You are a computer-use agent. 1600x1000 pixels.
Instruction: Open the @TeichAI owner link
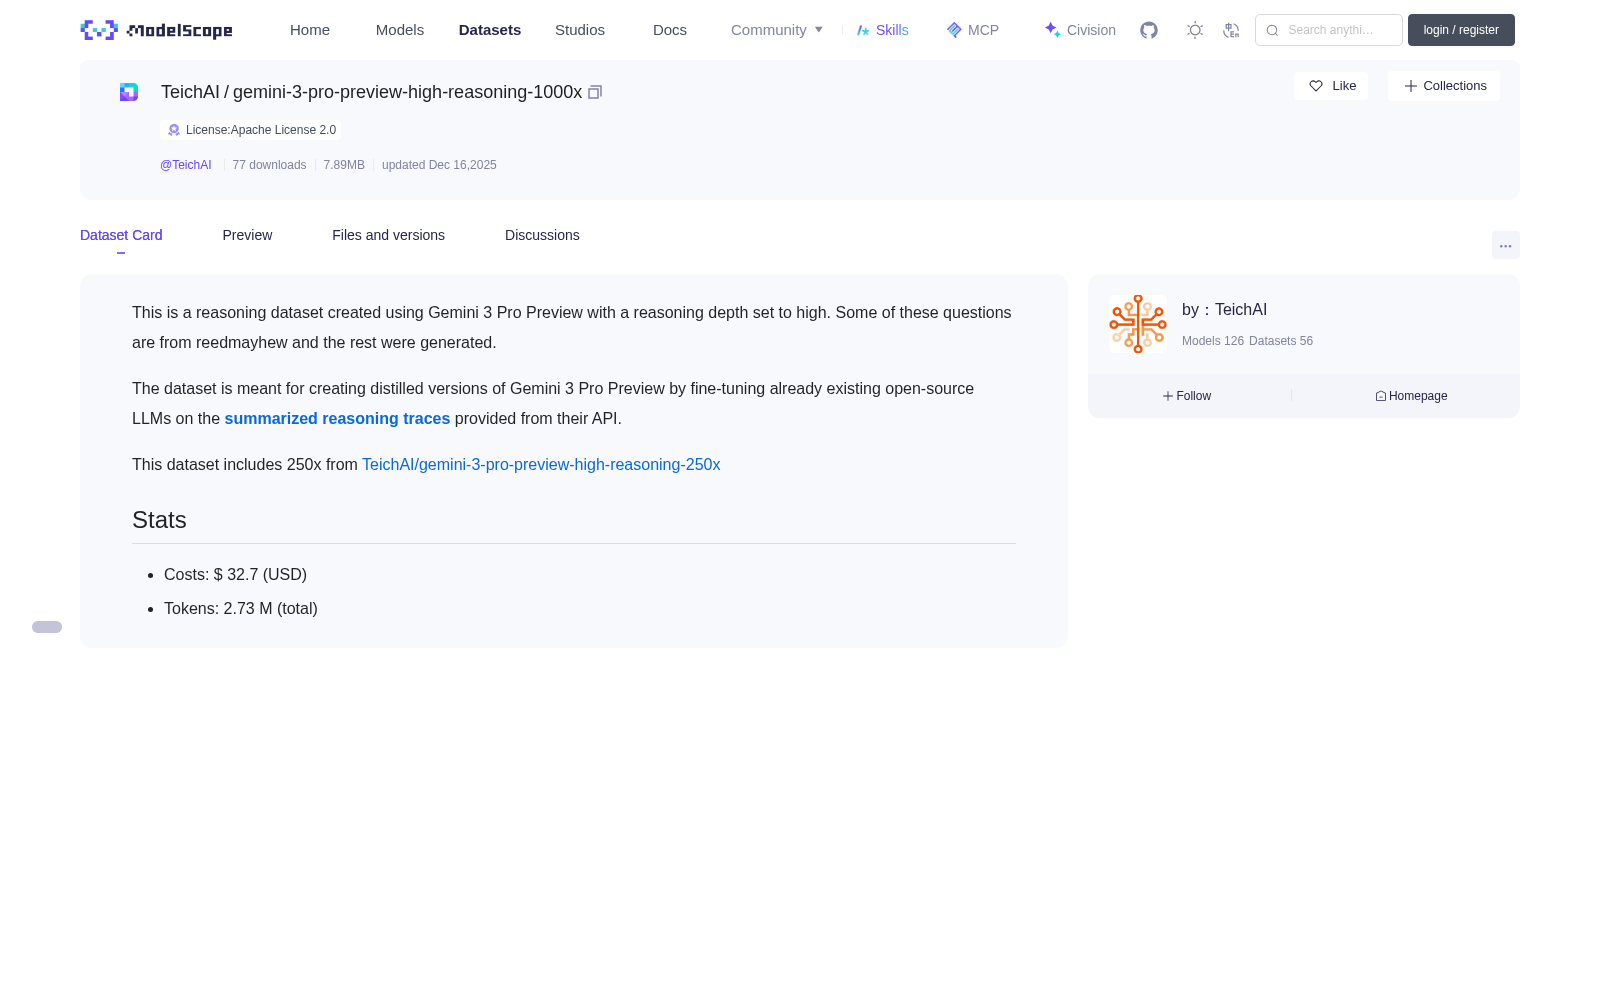coord(186,165)
